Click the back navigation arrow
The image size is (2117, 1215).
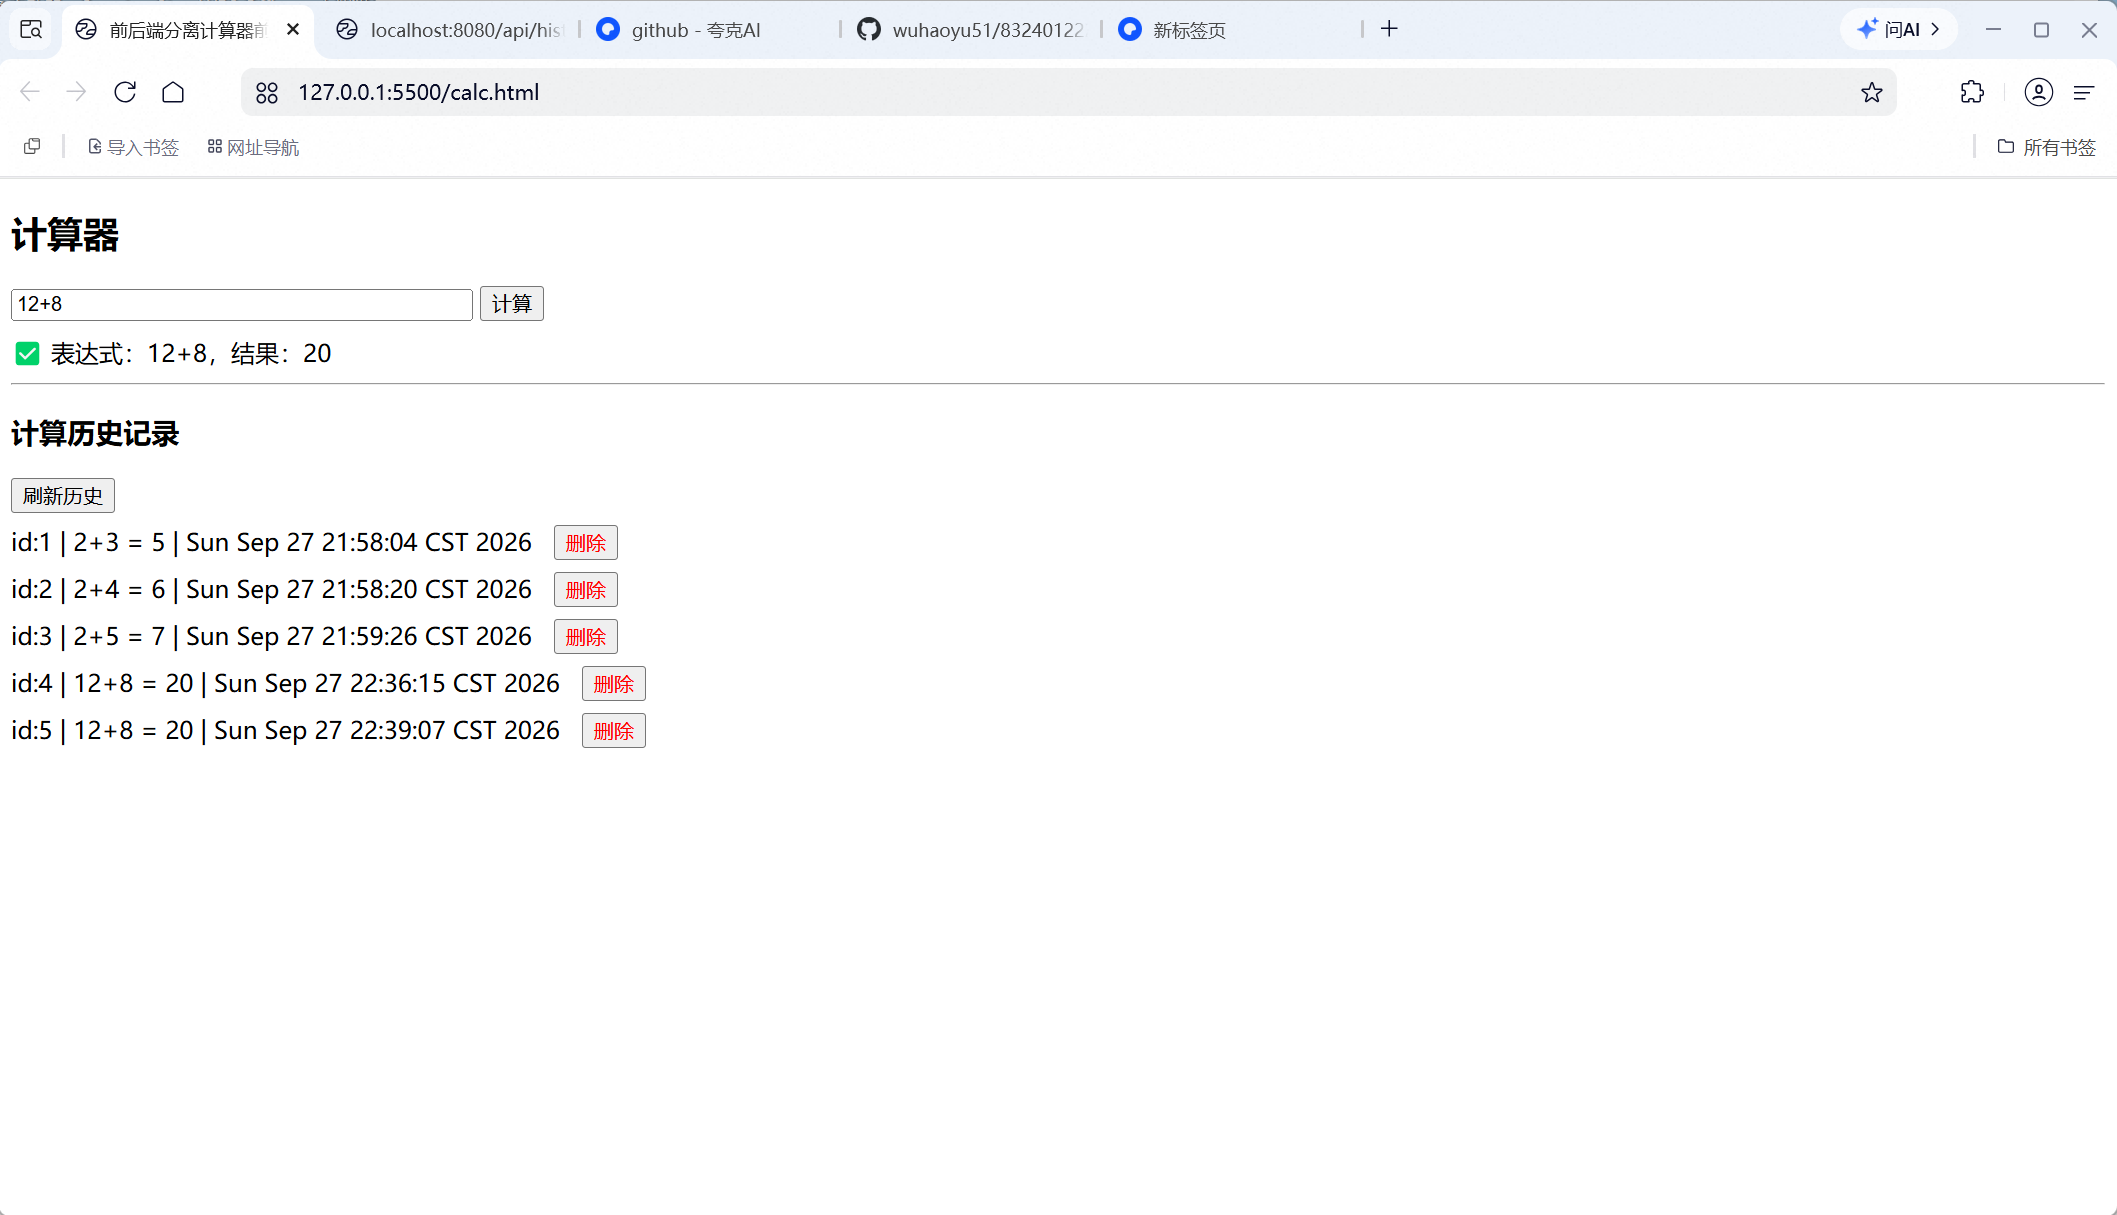click(29, 92)
